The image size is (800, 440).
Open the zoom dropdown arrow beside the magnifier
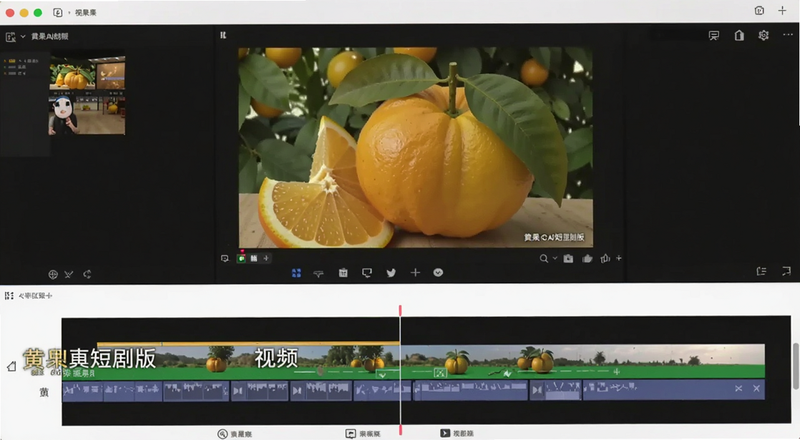coord(555,258)
